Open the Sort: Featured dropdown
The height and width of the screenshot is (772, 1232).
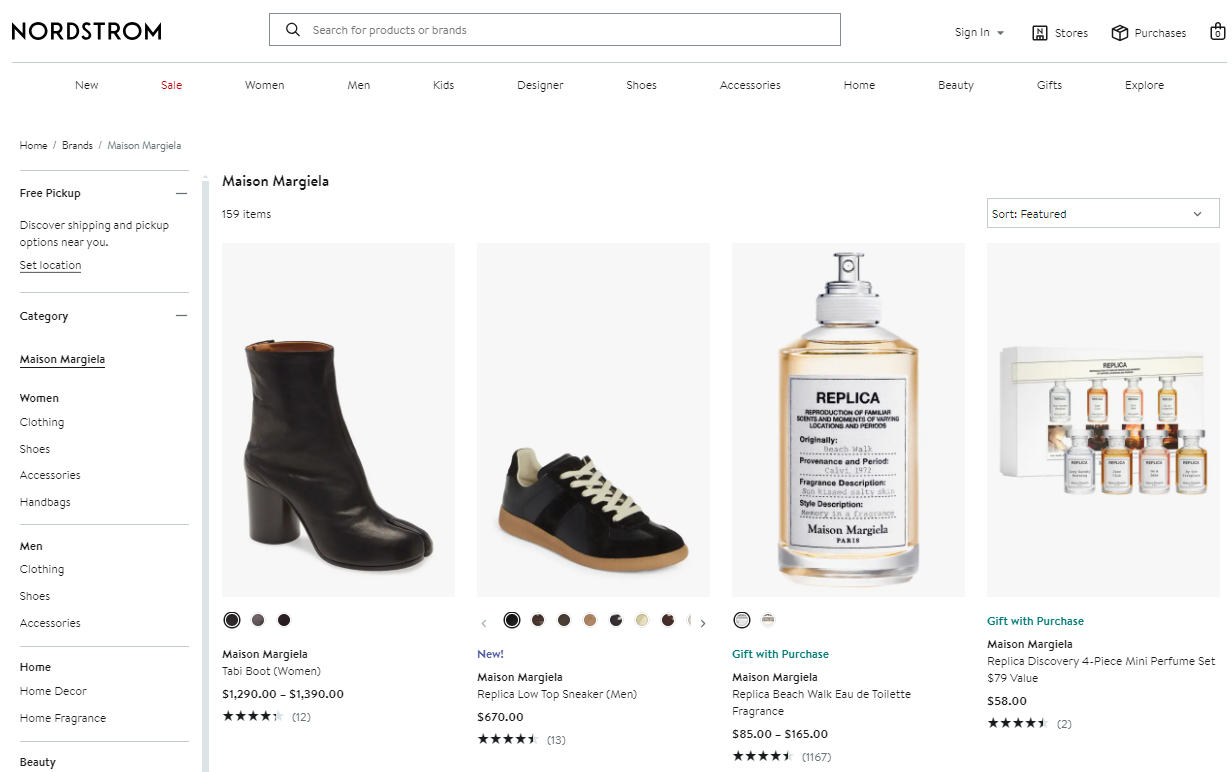[1103, 214]
